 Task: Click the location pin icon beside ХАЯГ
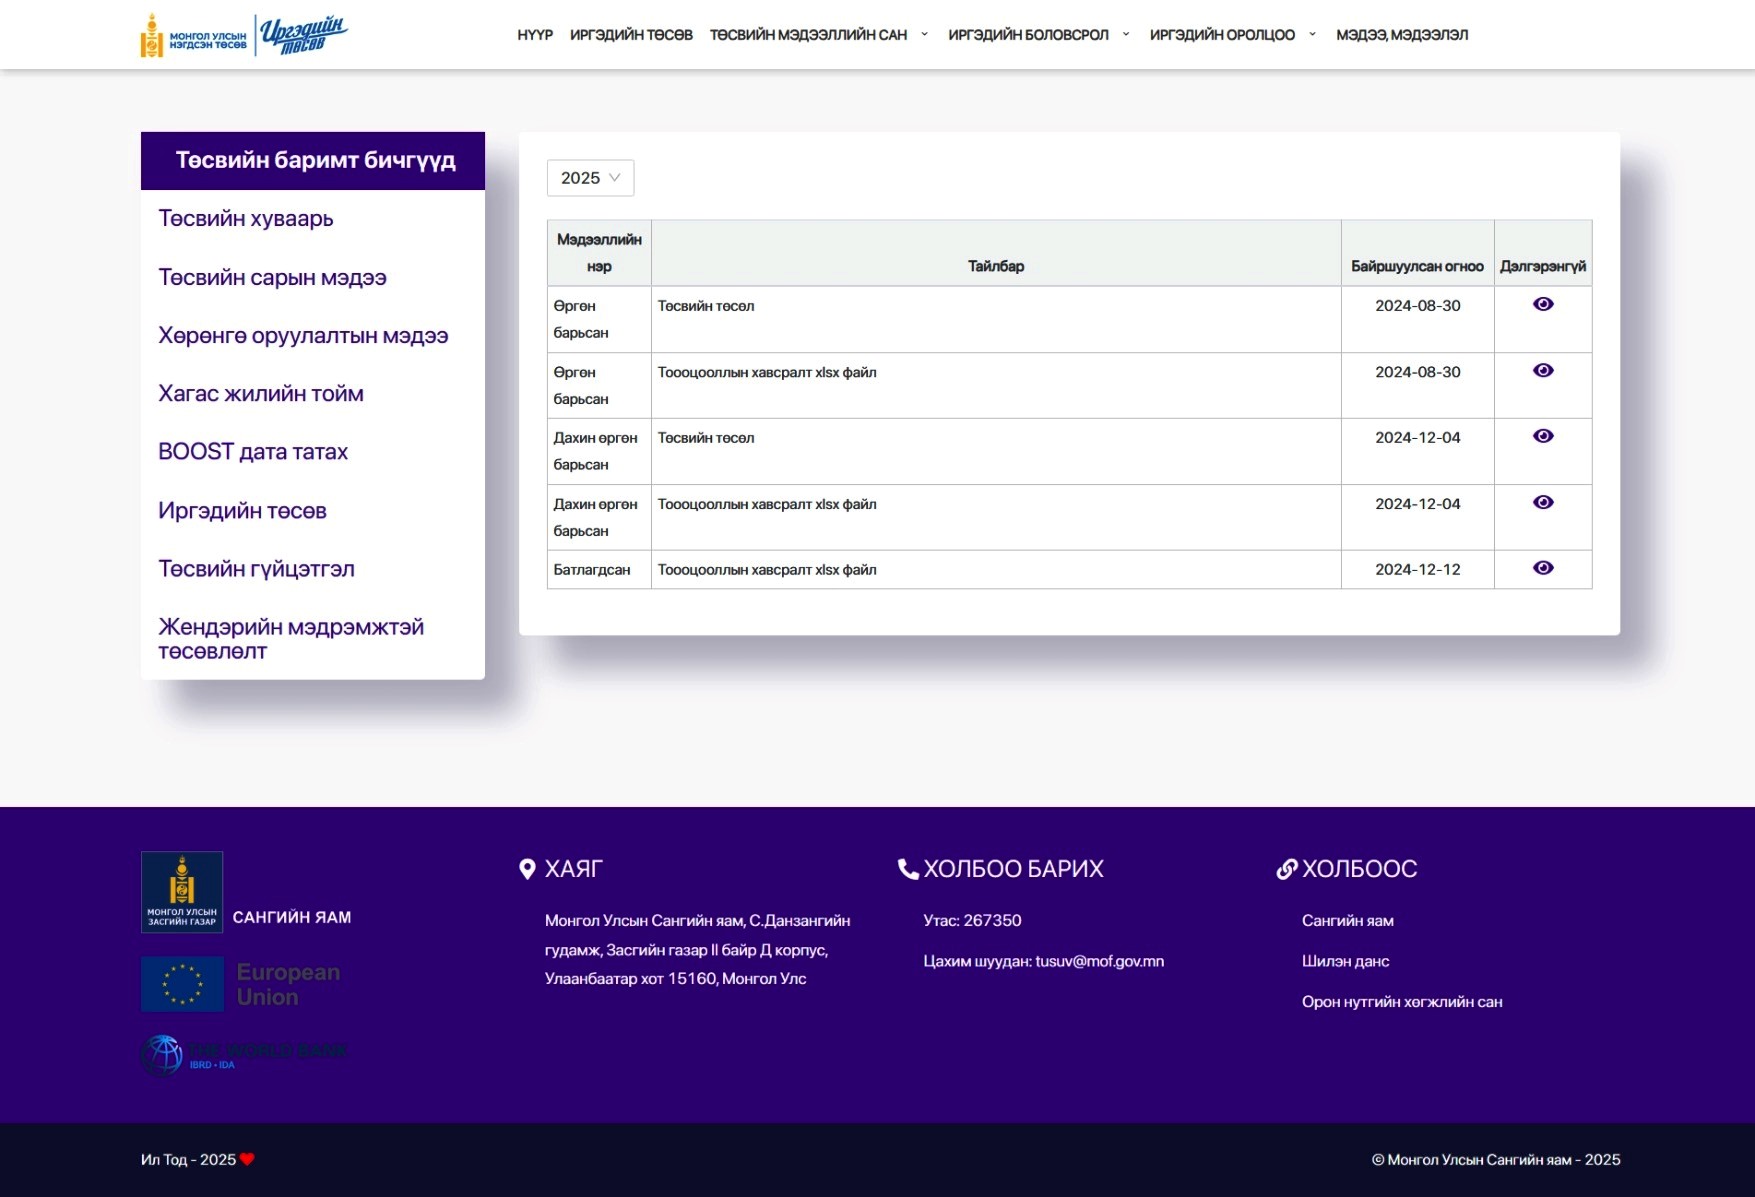[527, 869]
